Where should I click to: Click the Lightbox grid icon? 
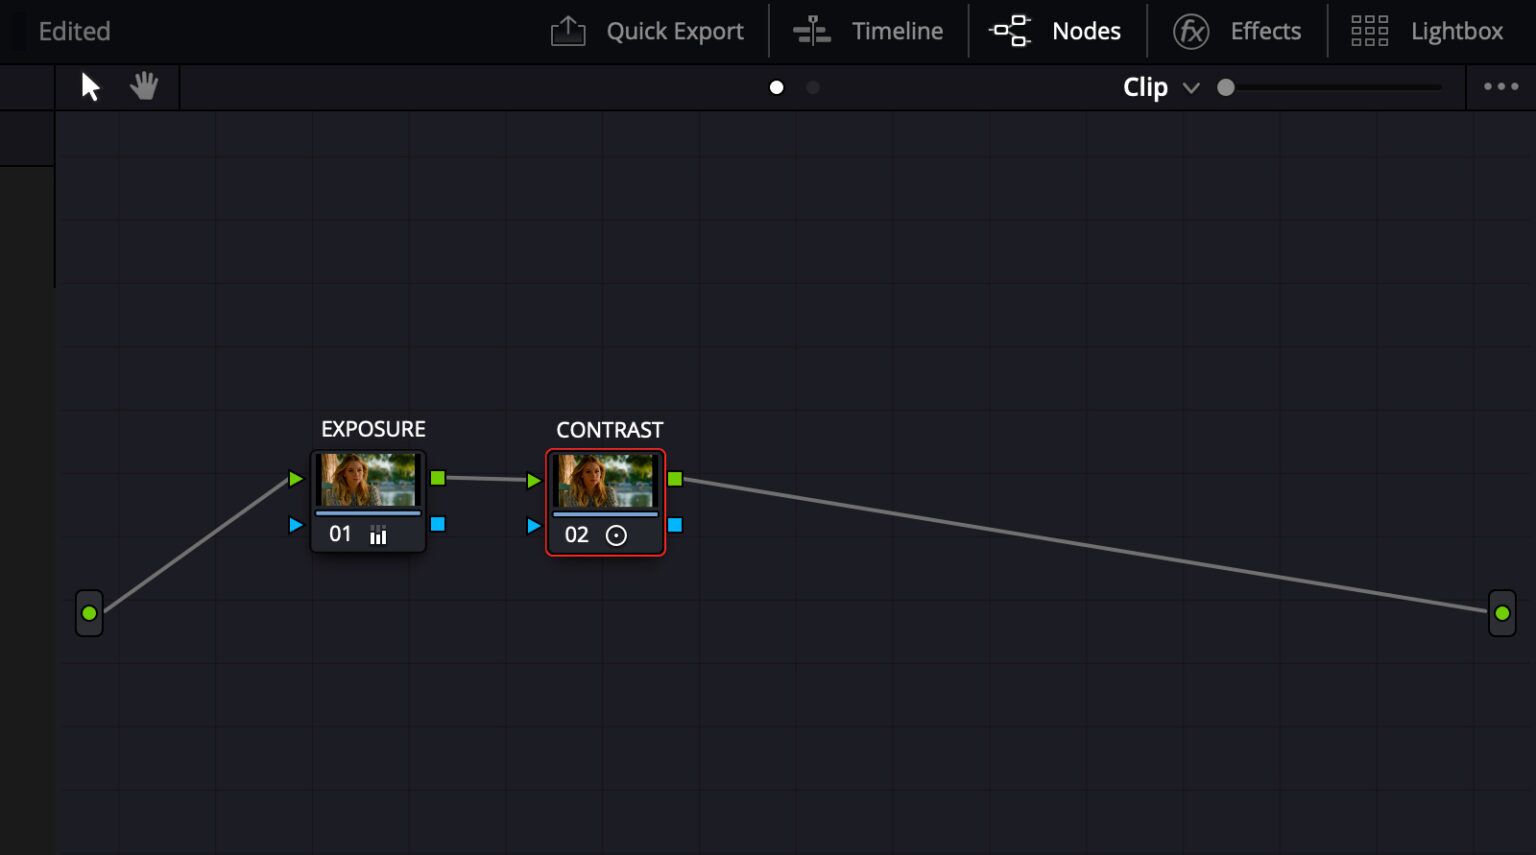pyautogui.click(x=1369, y=31)
